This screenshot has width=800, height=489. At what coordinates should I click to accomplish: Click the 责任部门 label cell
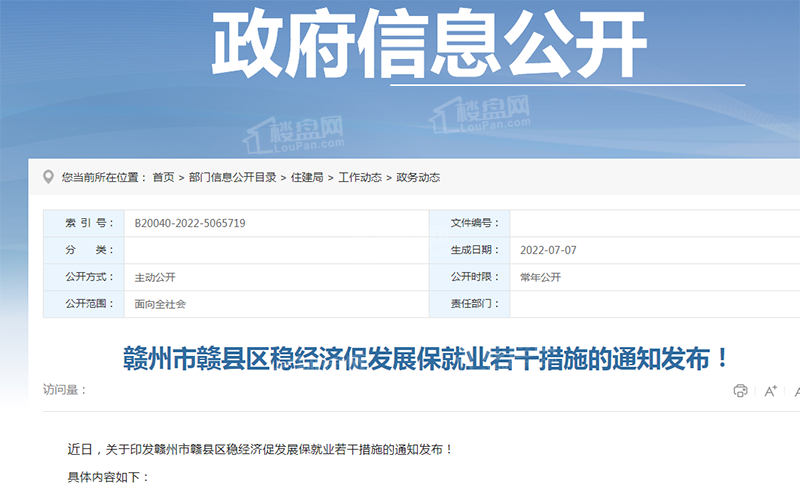[470, 304]
